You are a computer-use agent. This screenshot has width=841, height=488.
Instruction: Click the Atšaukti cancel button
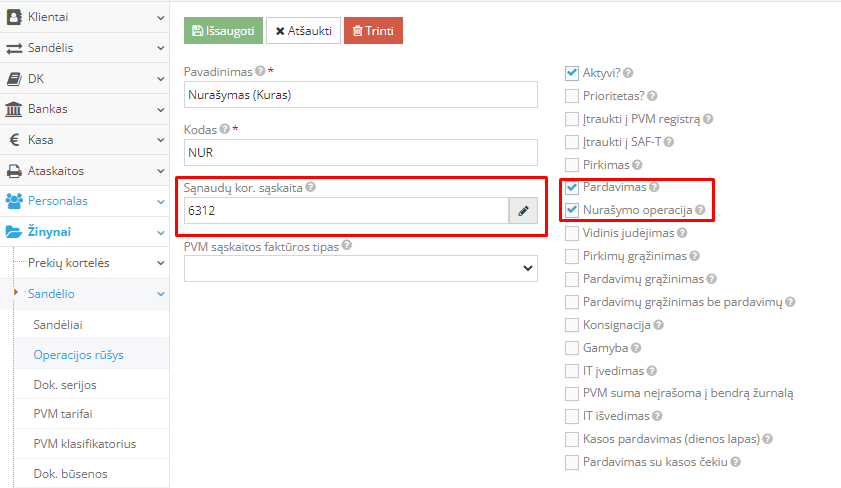click(303, 31)
